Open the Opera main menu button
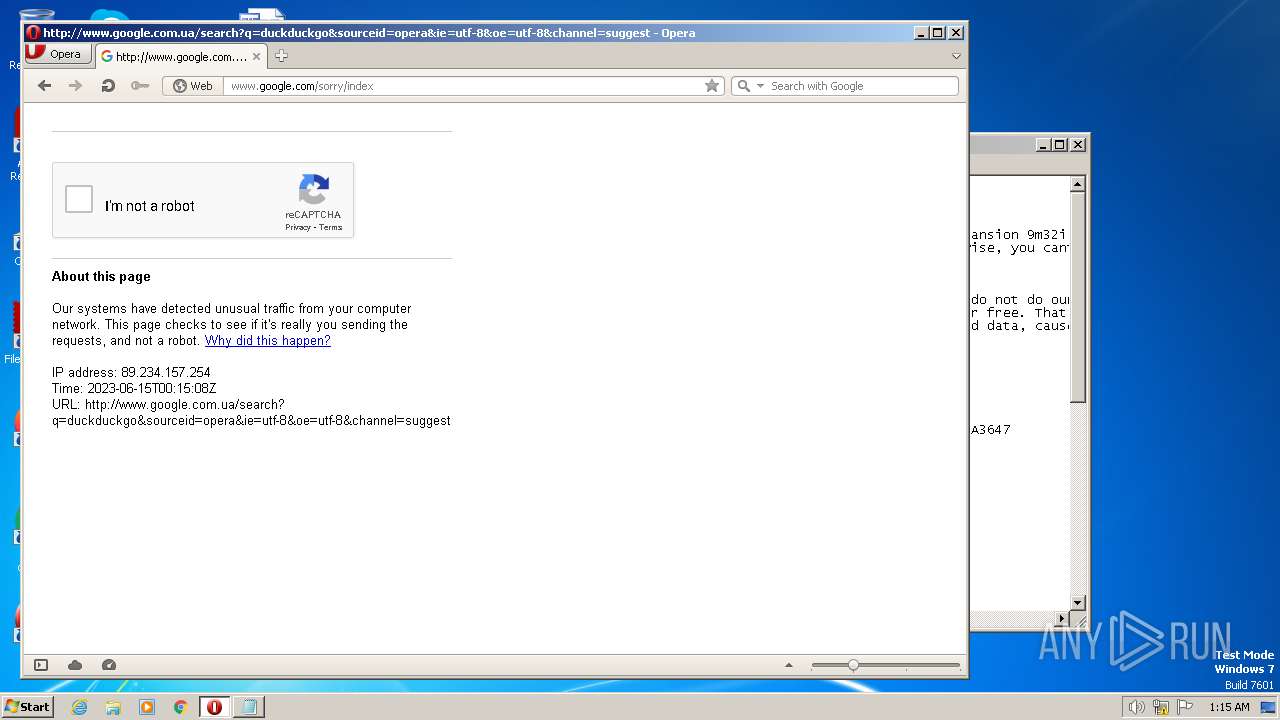Viewport: 1280px width, 720px height. pyautogui.click(x=57, y=54)
